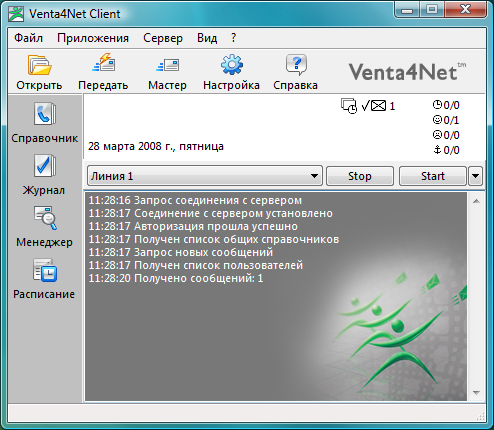The image size is (494, 430).
Task: Open Настройка gear settings icon
Action: coord(232,64)
